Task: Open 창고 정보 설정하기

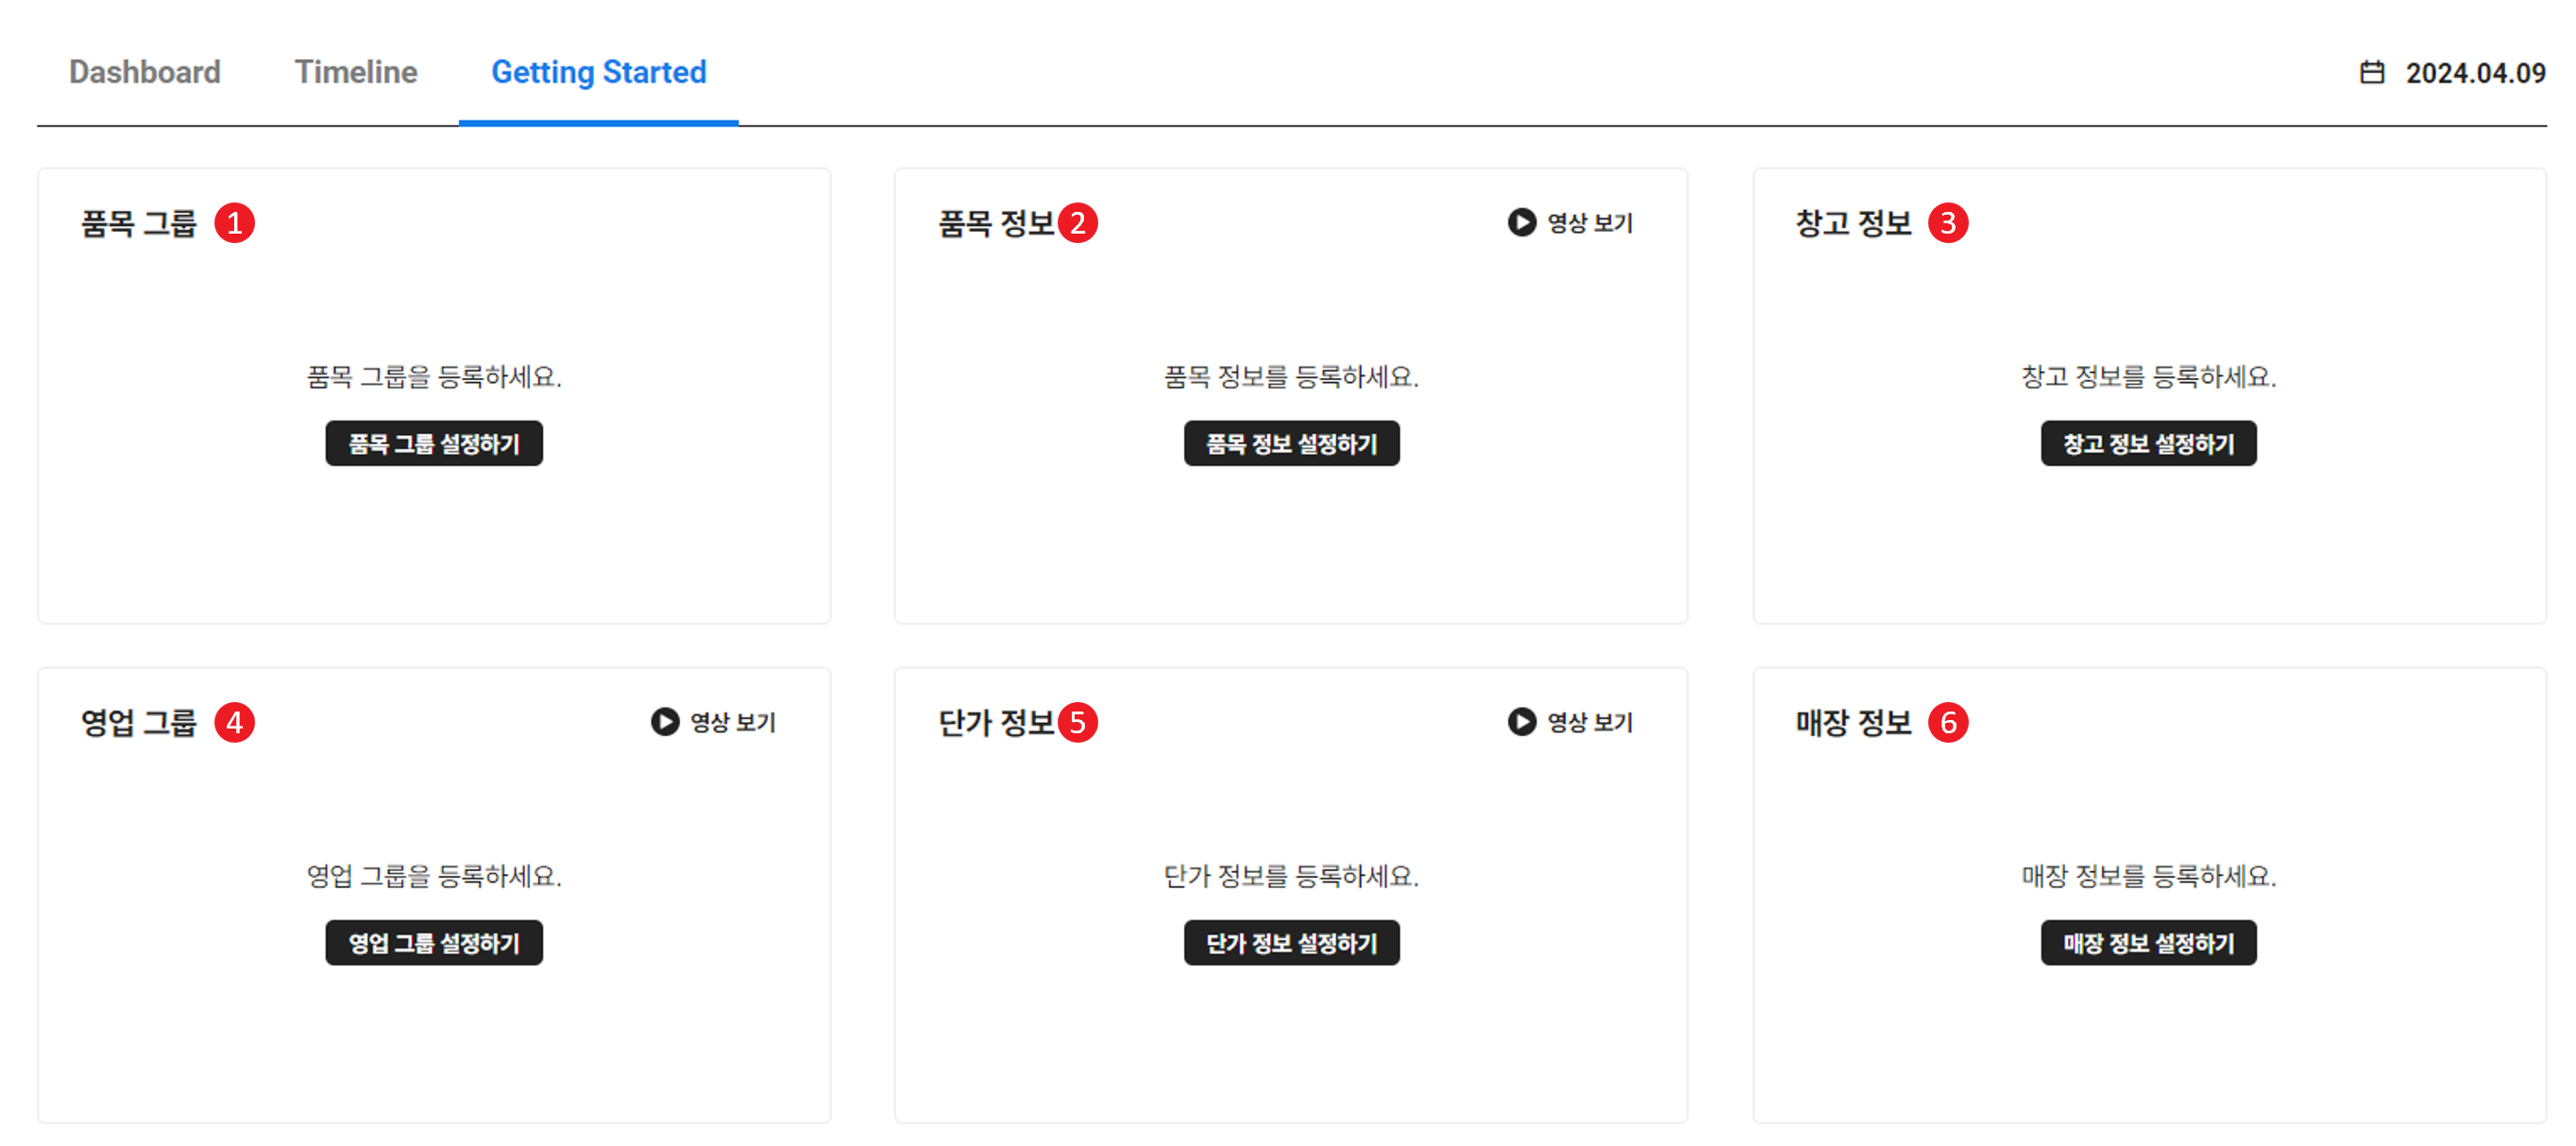Action: pyautogui.click(x=2148, y=443)
